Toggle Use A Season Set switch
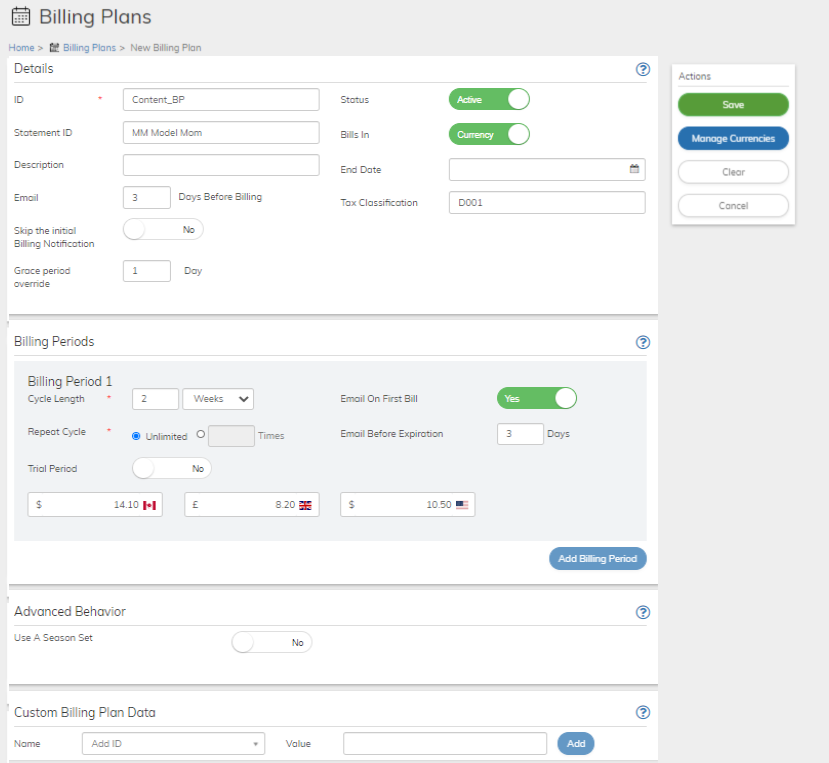The height and width of the screenshot is (763, 829). coord(272,642)
